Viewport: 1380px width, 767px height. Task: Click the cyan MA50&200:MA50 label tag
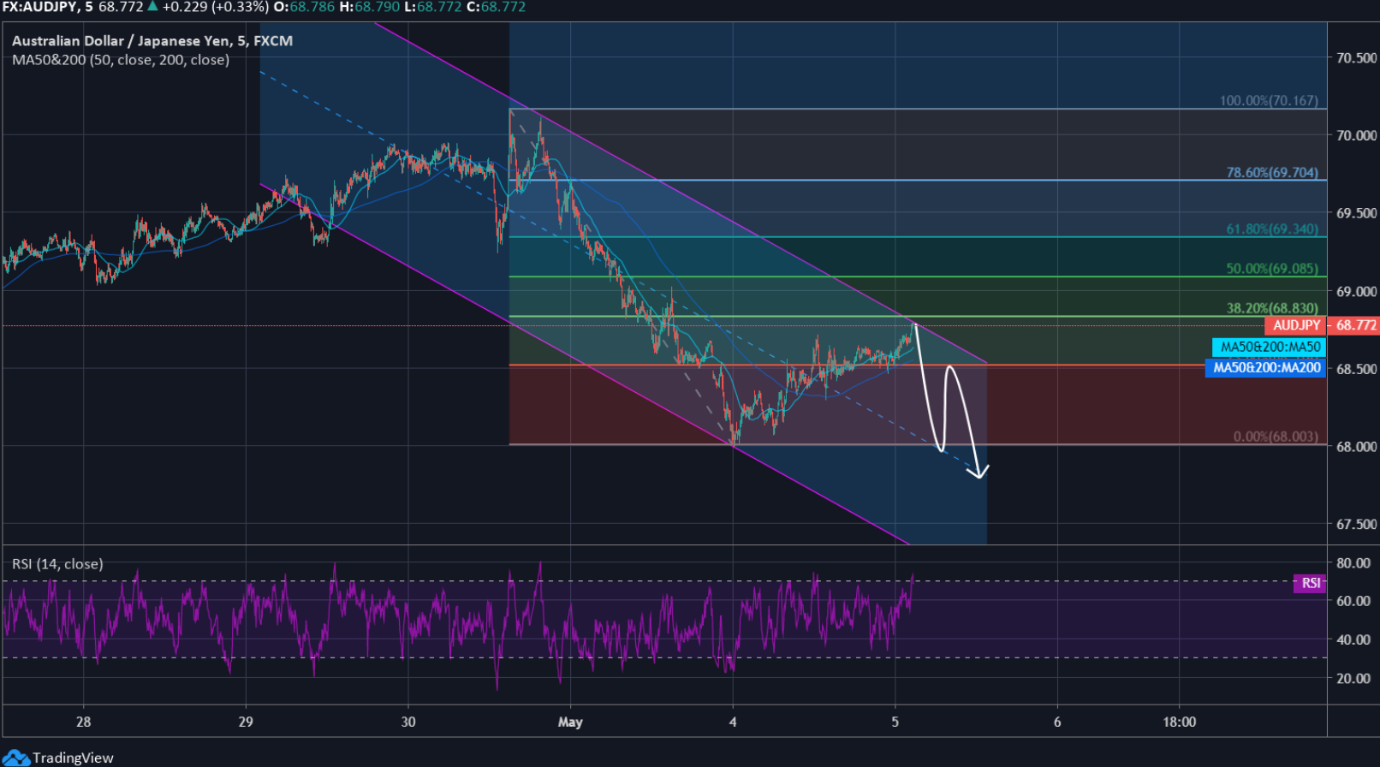pyautogui.click(x=1269, y=347)
